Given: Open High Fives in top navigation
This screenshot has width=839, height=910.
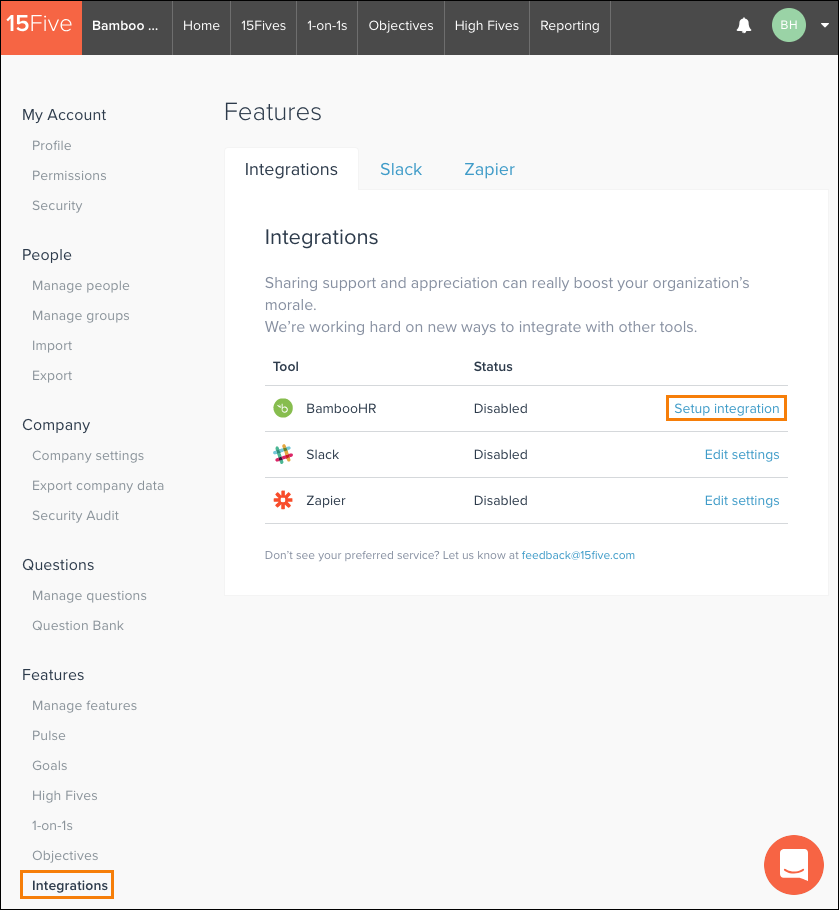Looking at the screenshot, I should (x=487, y=26).
